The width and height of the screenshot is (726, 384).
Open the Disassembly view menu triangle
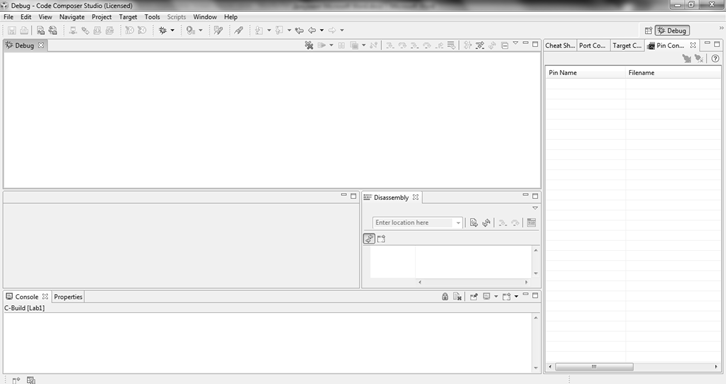click(x=535, y=208)
